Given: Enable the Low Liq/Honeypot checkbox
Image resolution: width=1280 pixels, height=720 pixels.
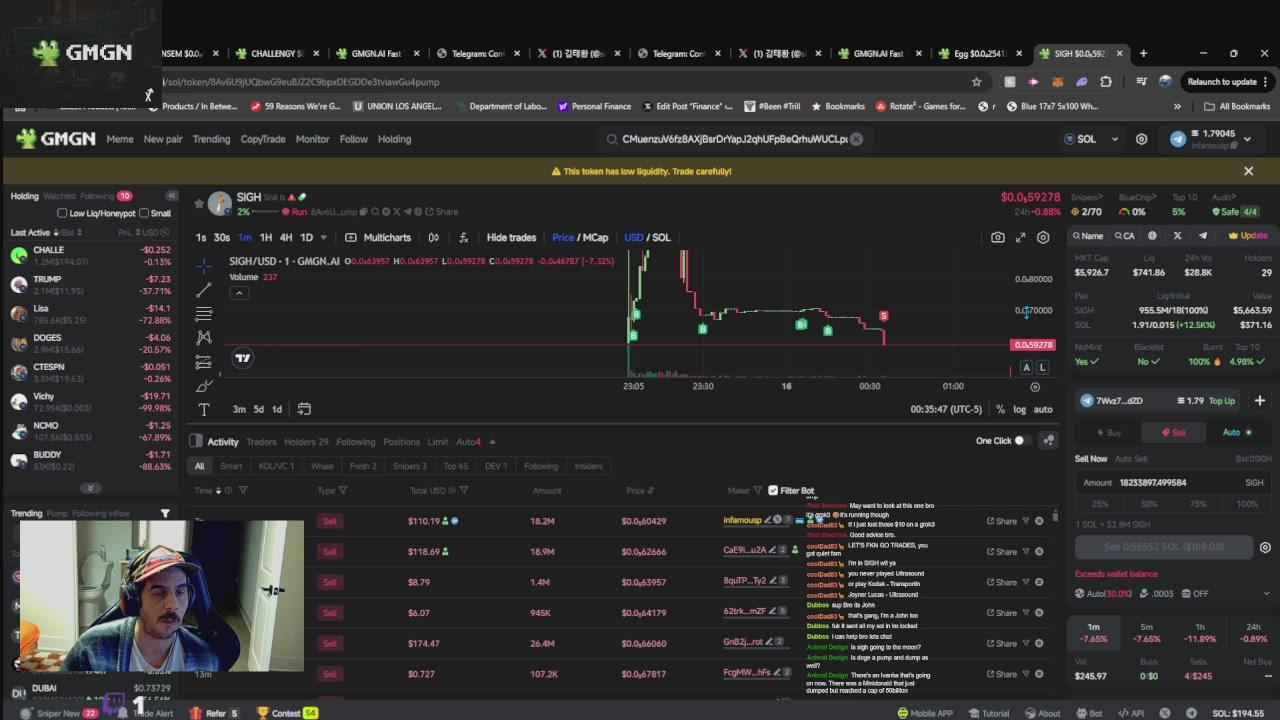Looking at the screenshot, I should (x=62, y=213).
